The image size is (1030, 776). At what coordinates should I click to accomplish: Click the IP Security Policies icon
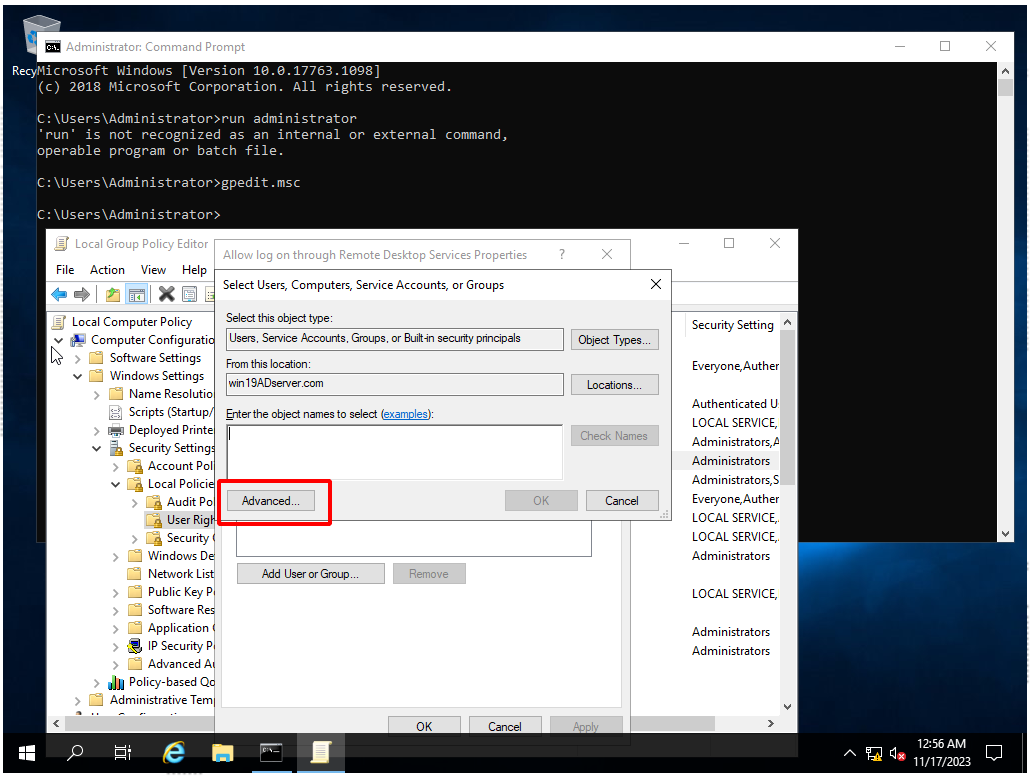tap(135, 646)
